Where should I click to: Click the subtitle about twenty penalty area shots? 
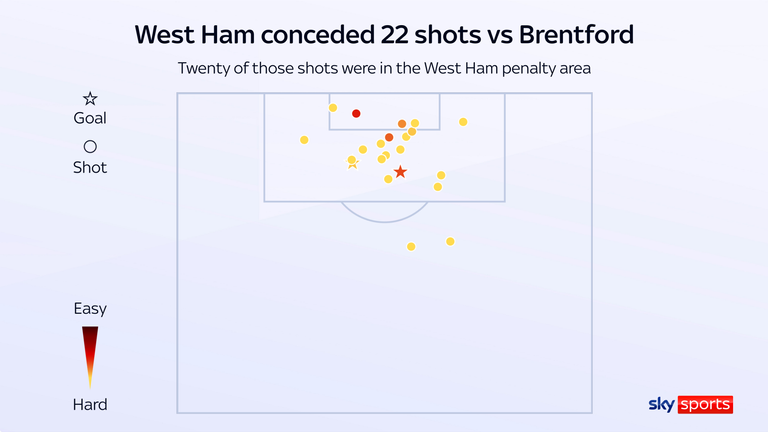pos(384,68)
